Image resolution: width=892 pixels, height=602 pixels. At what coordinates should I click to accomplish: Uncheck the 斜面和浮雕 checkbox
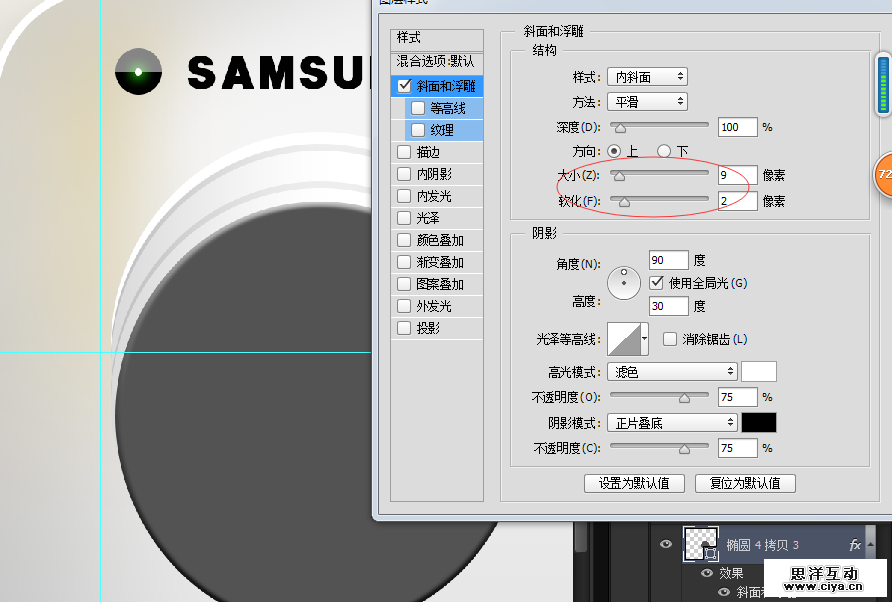pyautogui.click(x=405, y=86)
